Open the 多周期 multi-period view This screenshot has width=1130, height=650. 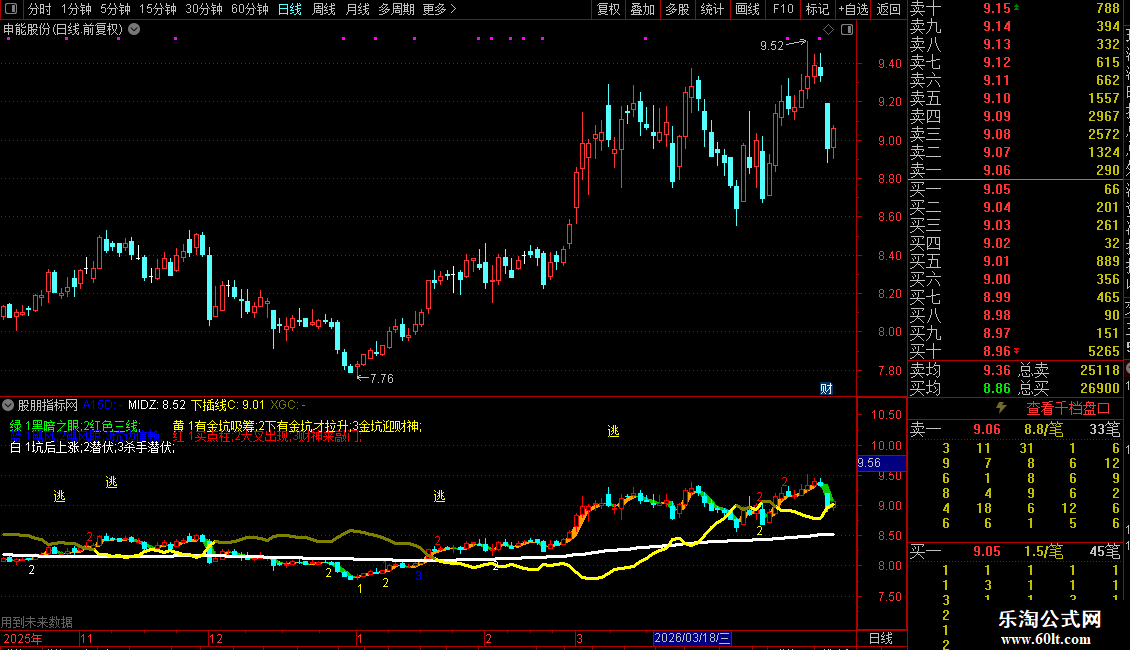pyautogui.click(x=396, y=9)
